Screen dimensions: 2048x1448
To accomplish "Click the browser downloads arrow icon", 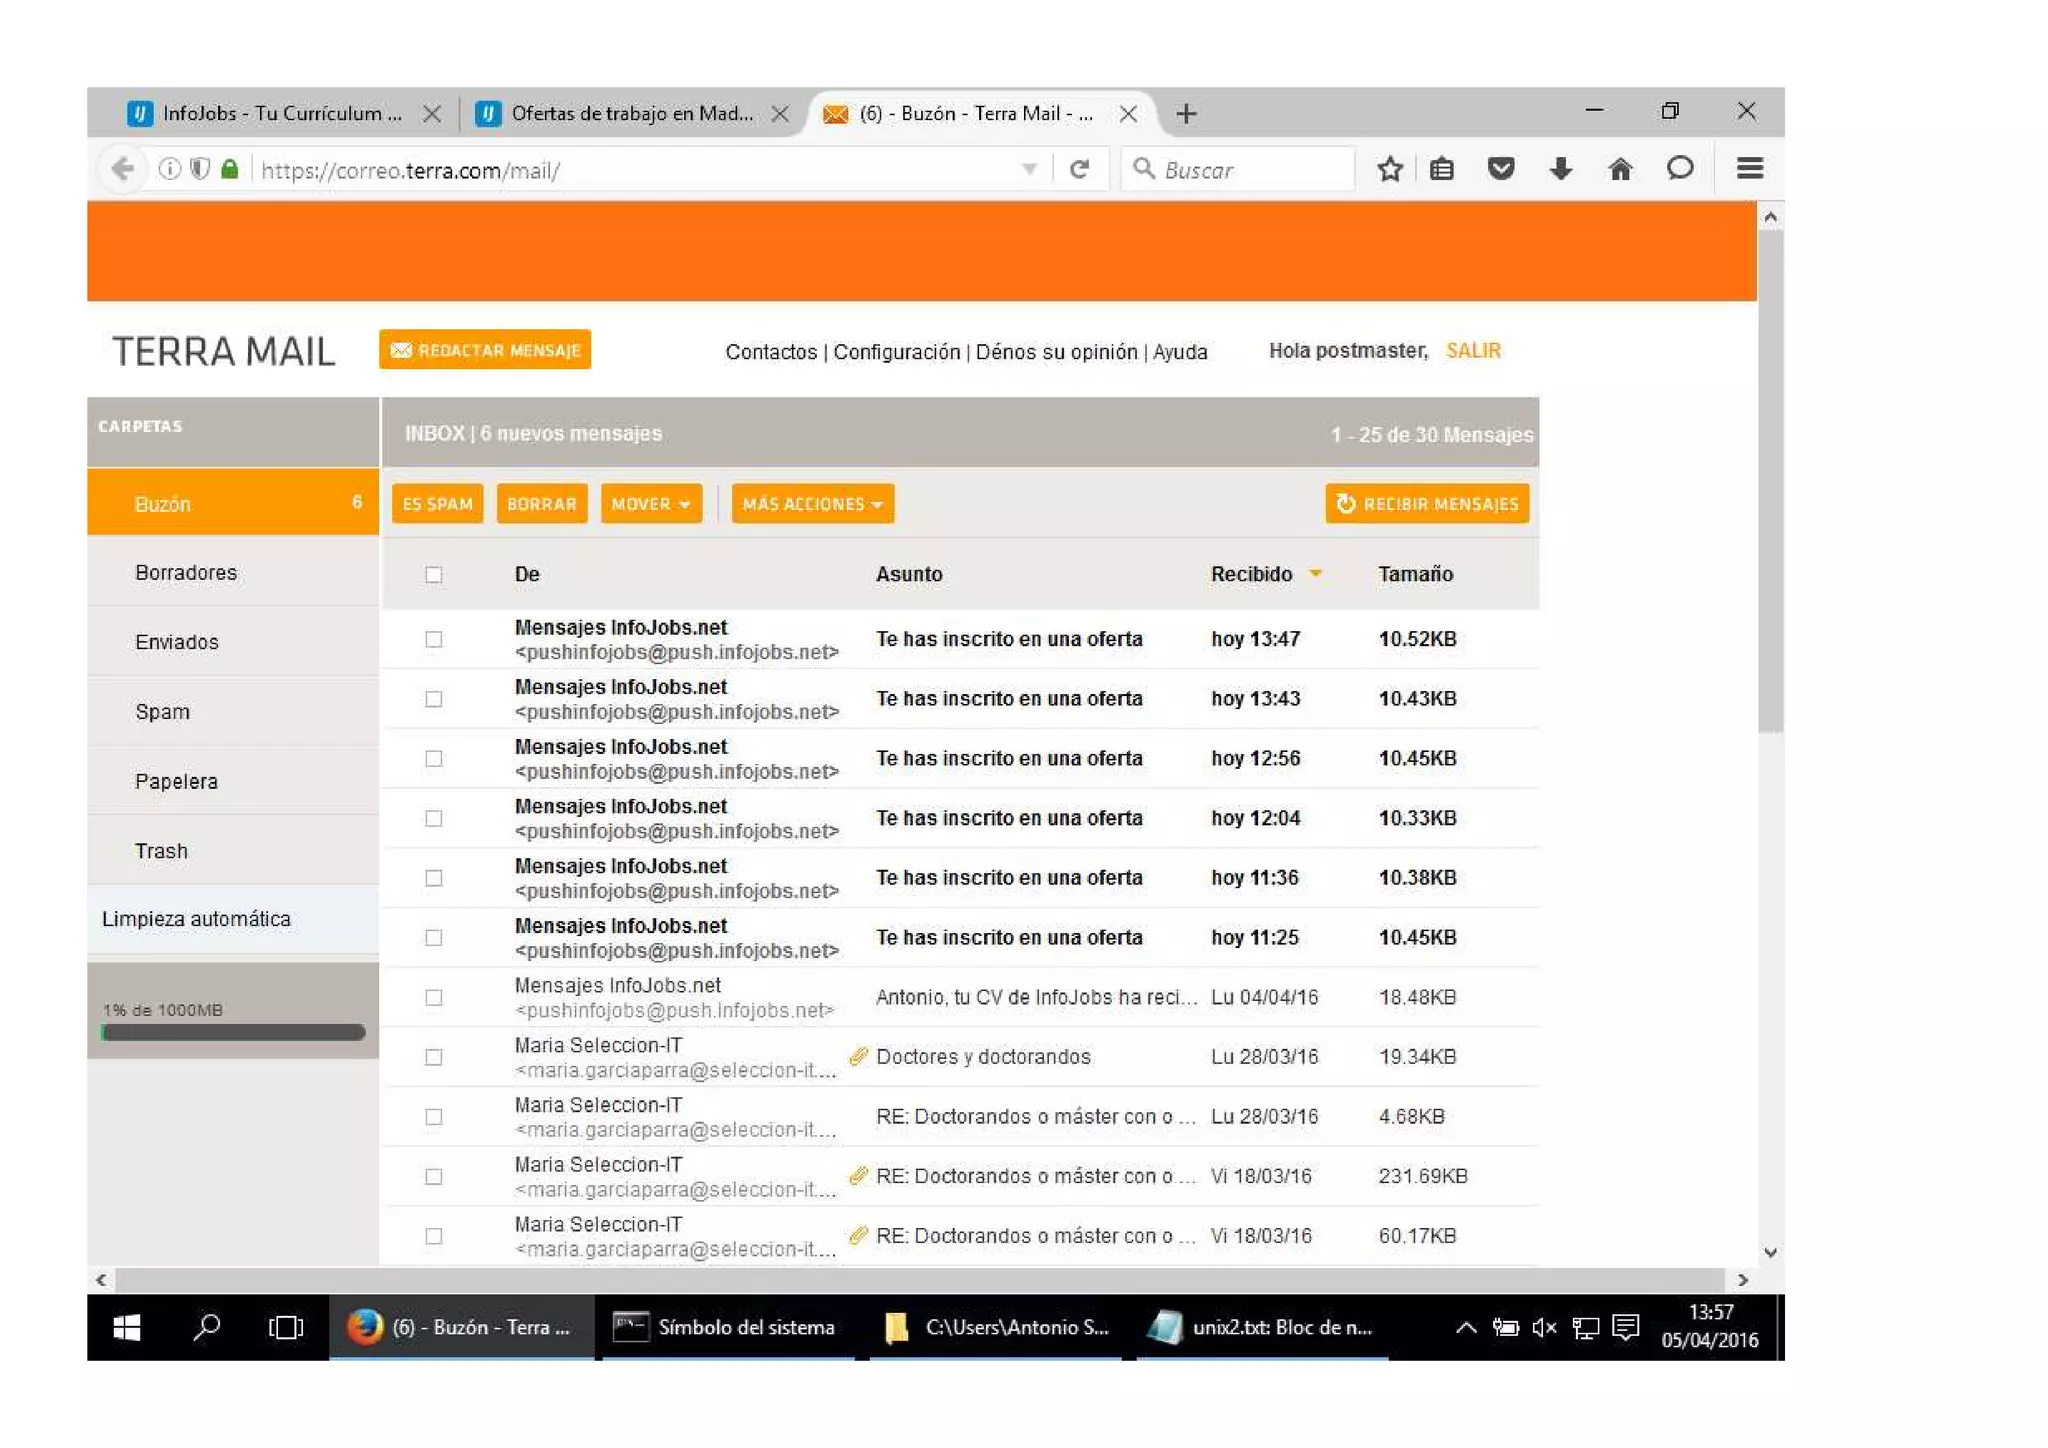I will [1560, 169].
